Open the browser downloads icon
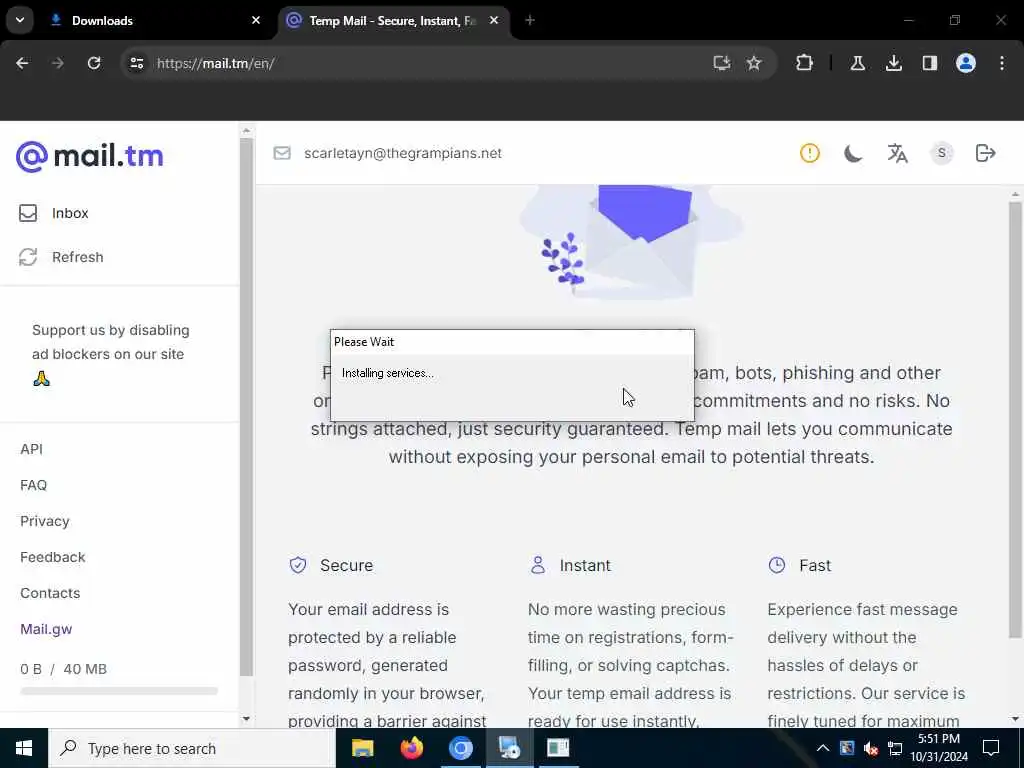Screen dimensions: 1024x768 coord(893,63)
